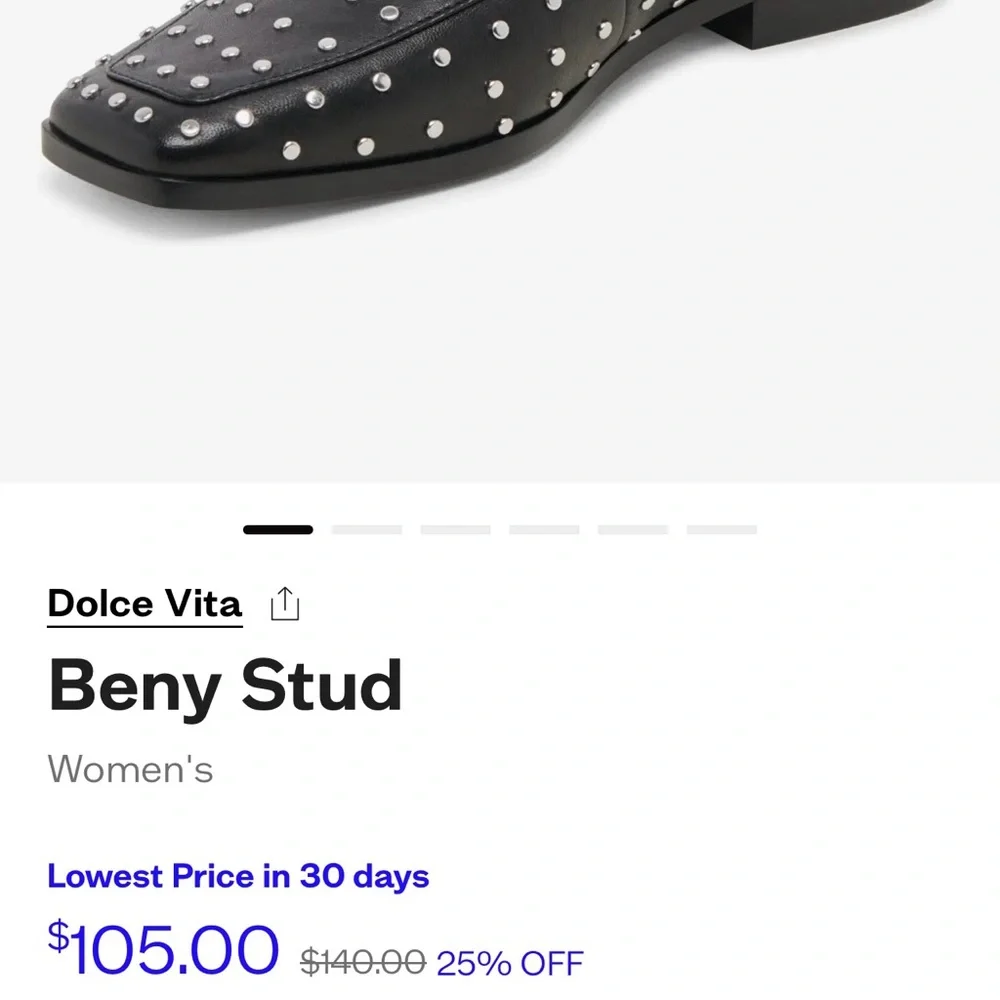1000x1000 pixels.
Task: Tap the dollar sign before 105.00
Action: pyautogui.click(x=59, y=938)
